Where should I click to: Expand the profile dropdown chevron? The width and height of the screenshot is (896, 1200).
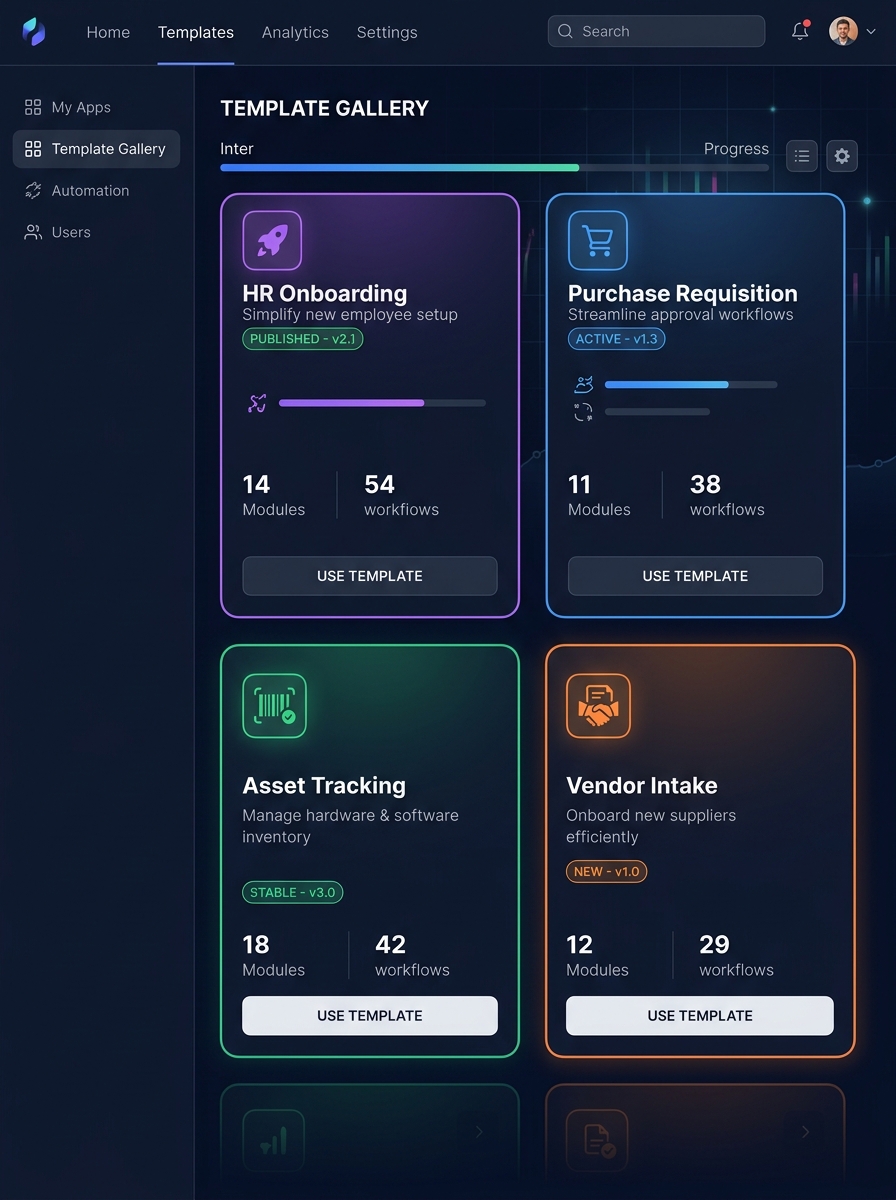(871, 32)
